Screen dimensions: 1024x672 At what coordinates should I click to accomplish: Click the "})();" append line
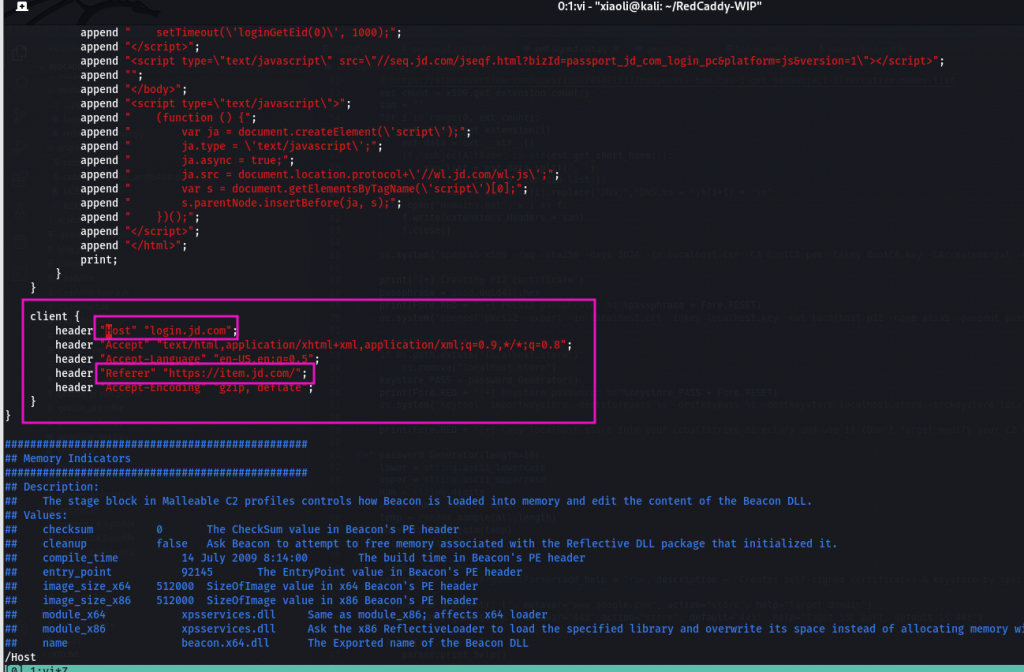pyautogui.click(x=140, y=217)
